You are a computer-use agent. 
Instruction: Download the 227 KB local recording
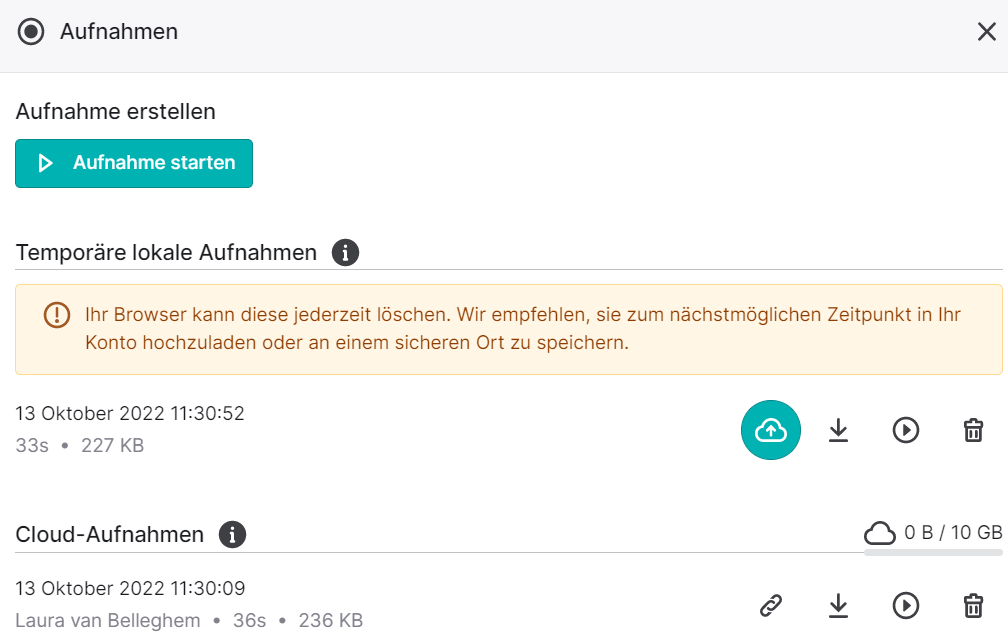click(838, 430)
